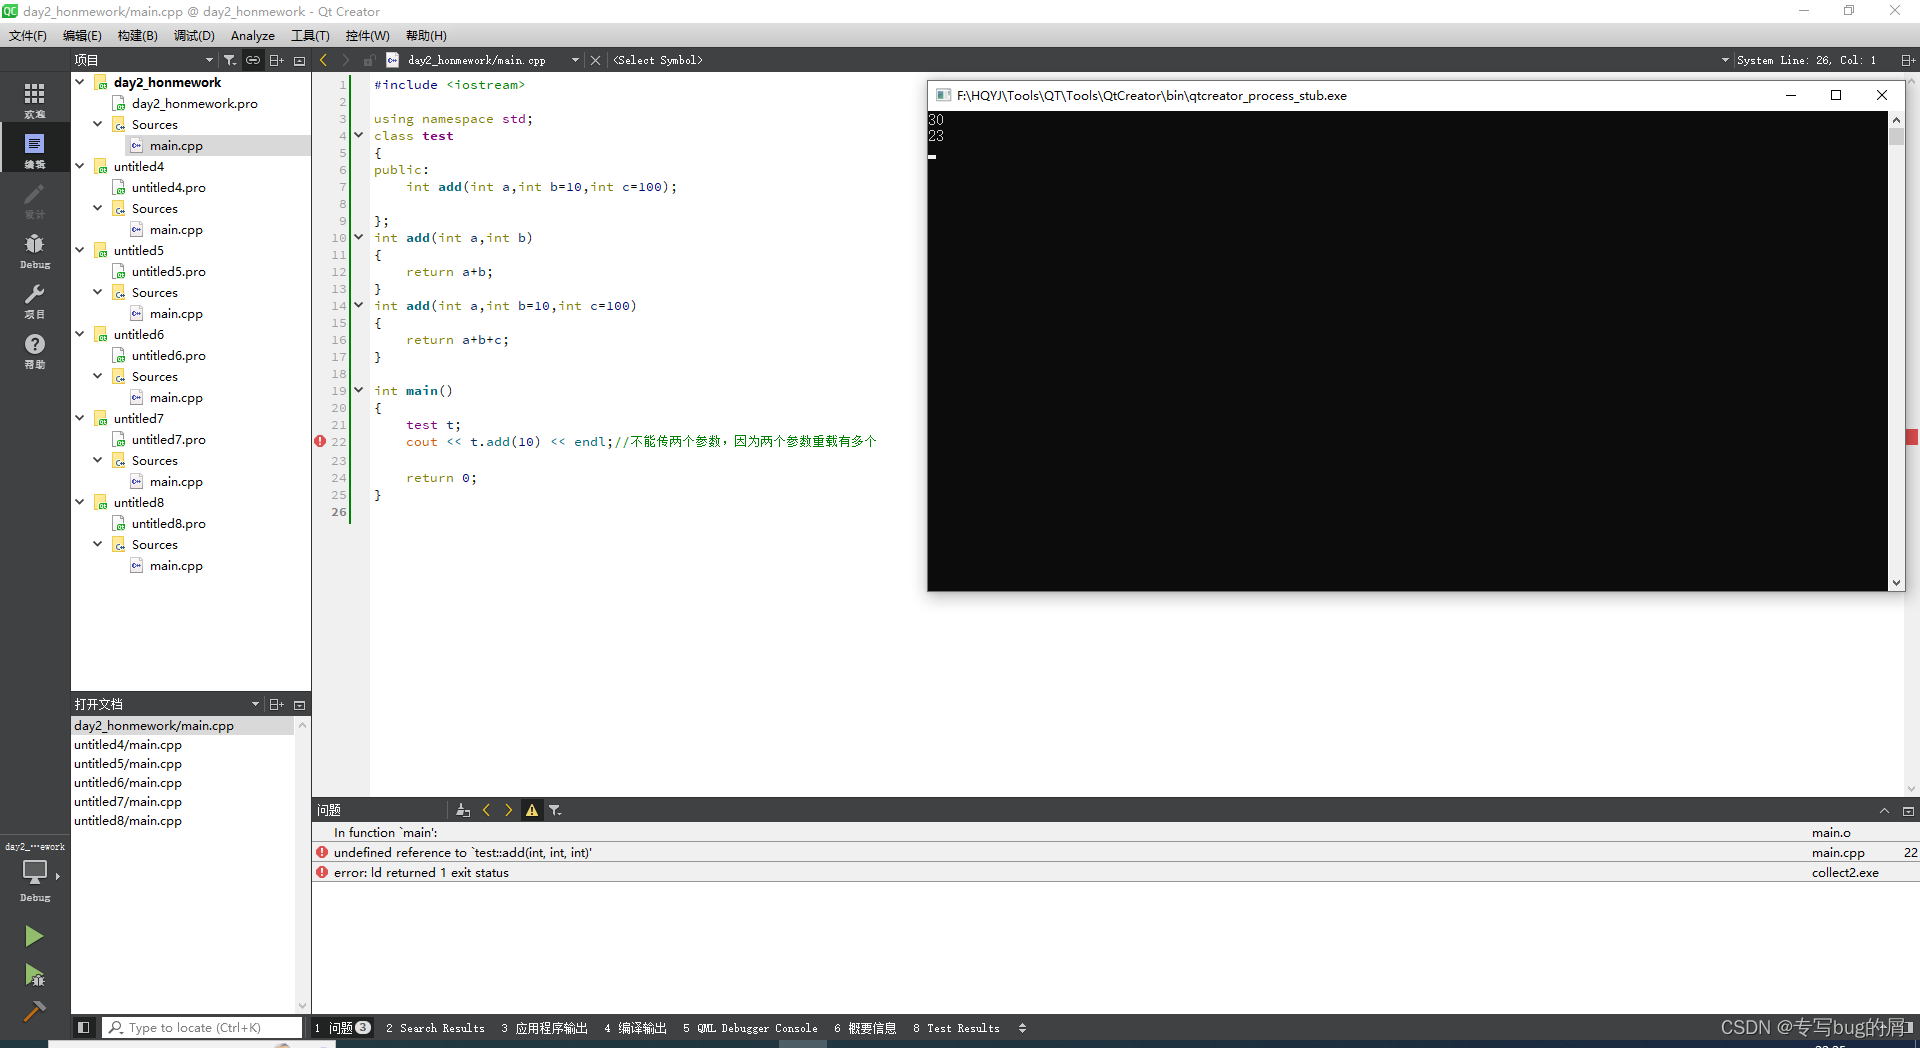The image size is (1920, 1048).
Task: Run the project with the green play button
Action: [34, 936]
